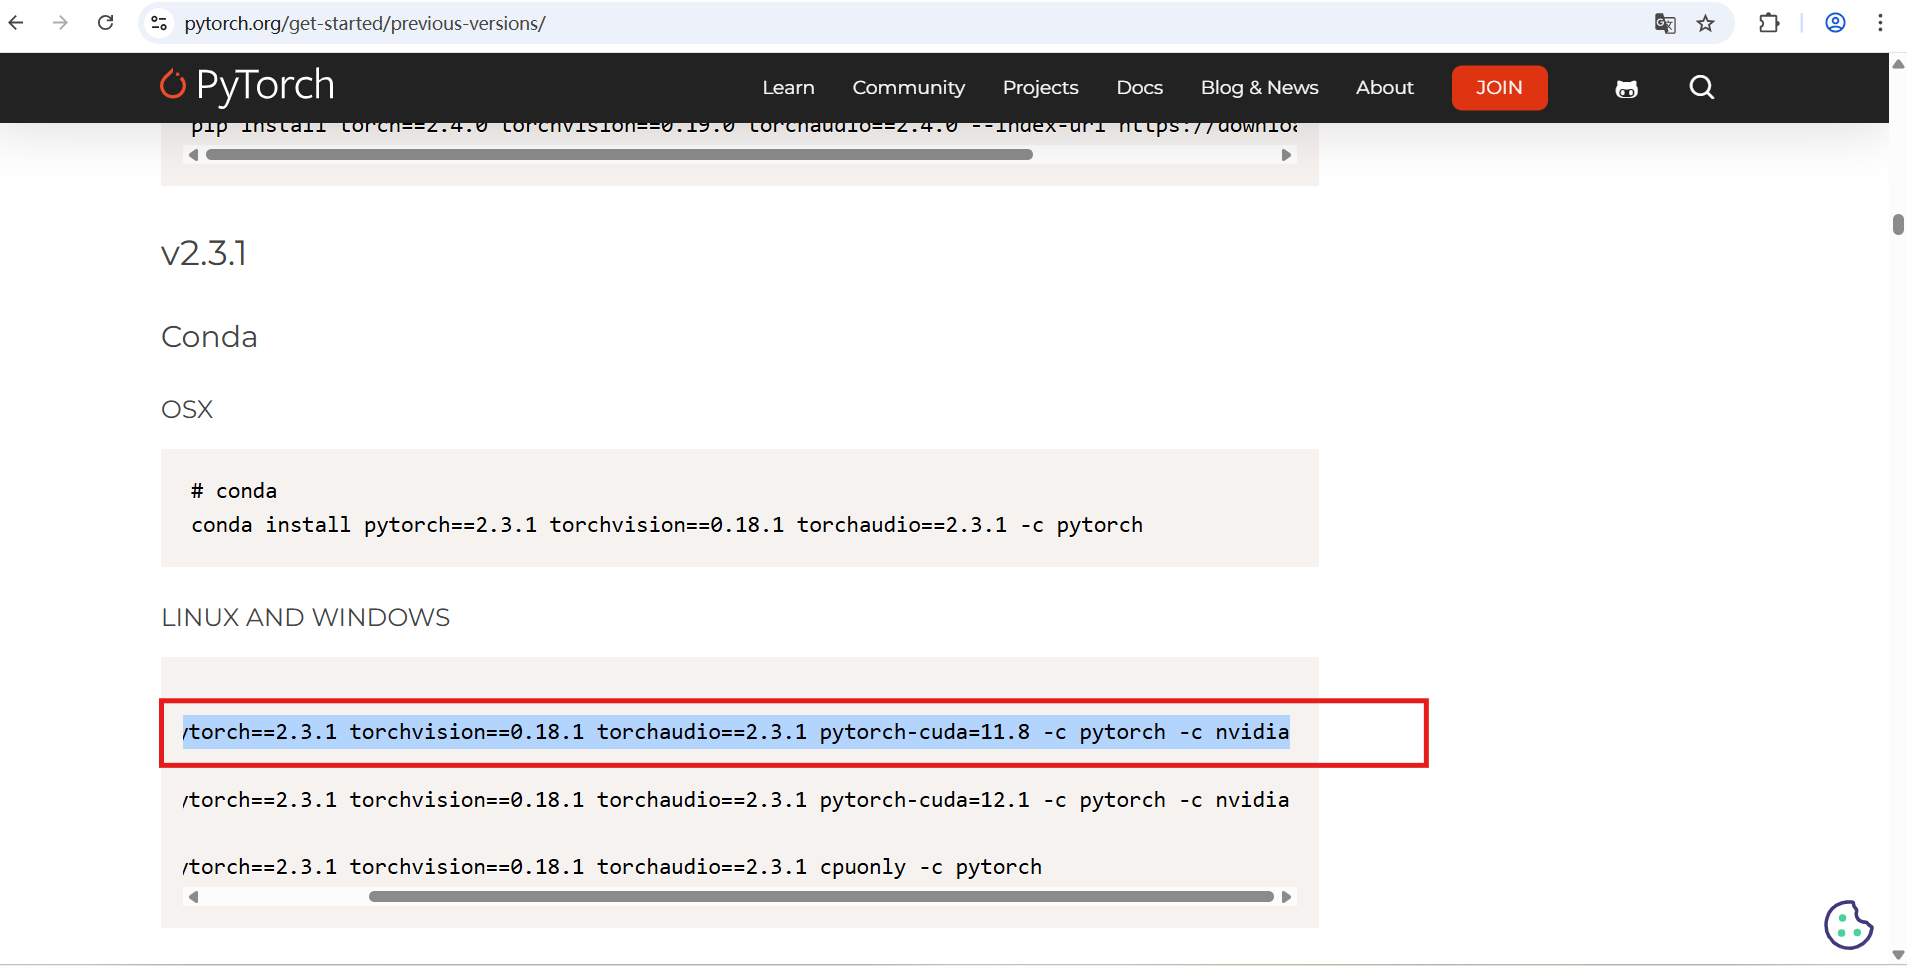
Task: Go back to the previous page
Action: coord(16,23)
